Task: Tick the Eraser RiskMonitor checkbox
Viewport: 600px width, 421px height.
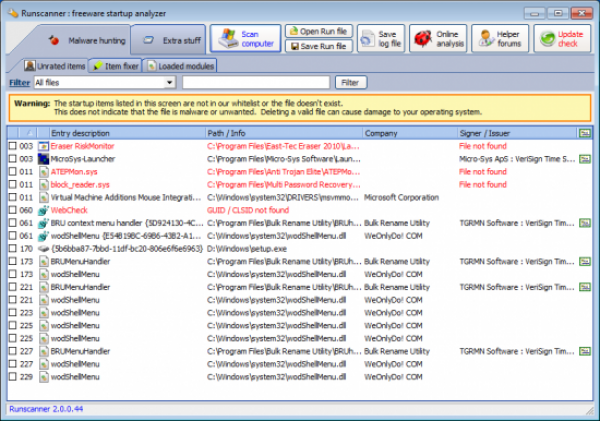Action: pyautogui.click(x=13, y=145)
